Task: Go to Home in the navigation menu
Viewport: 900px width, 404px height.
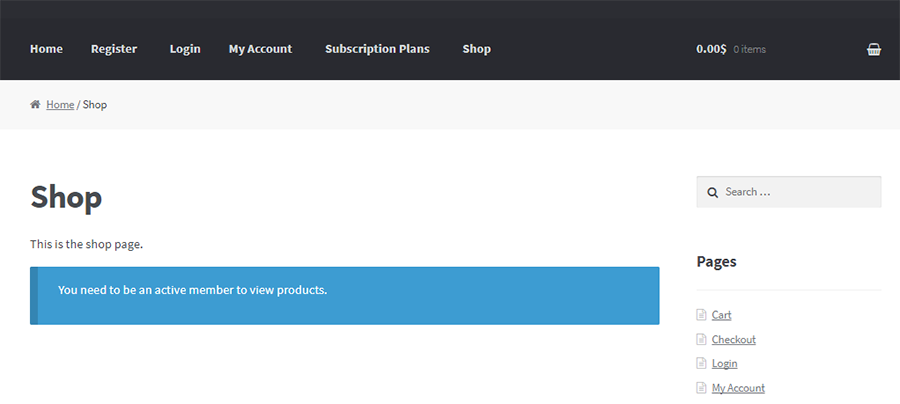Action: click(46, 49)
